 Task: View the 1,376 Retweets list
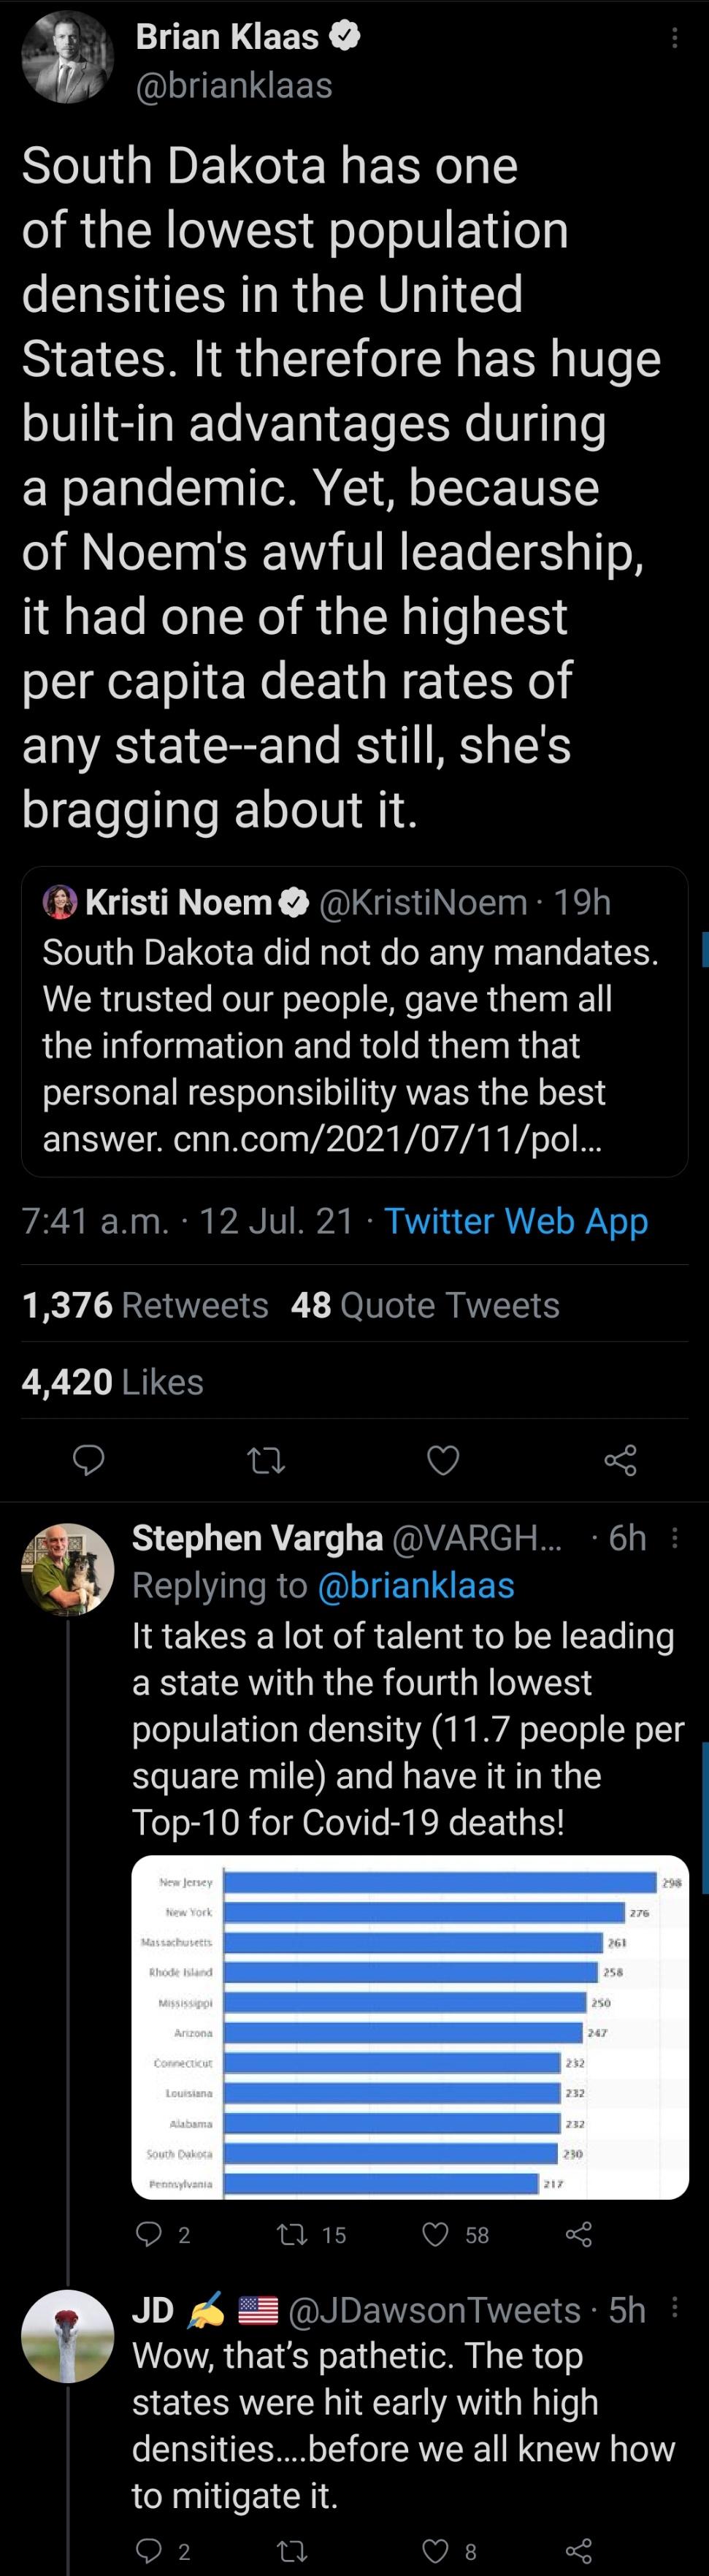click(x=145, y=1305)
